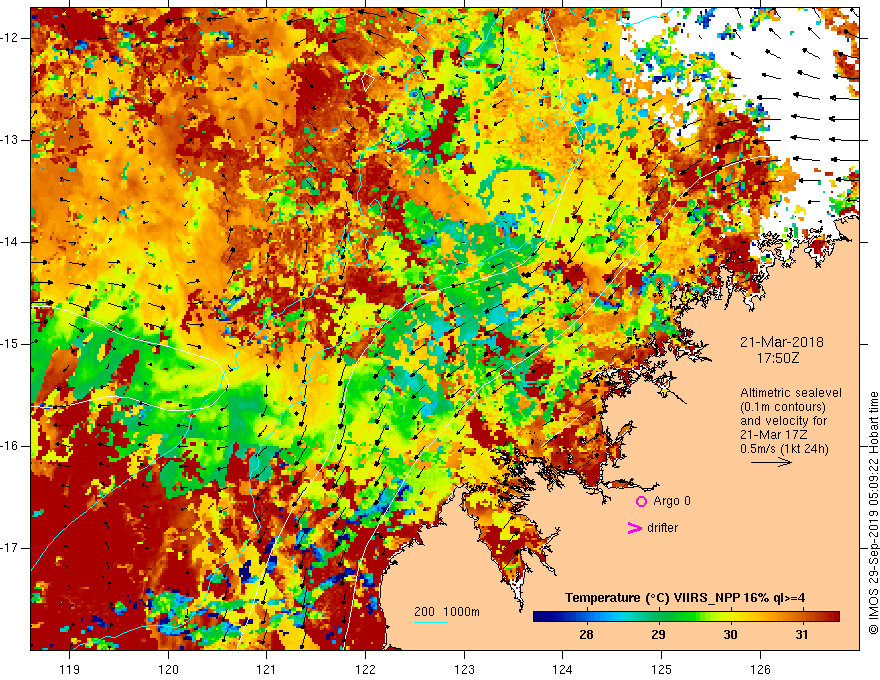
Task: Click the 120 longitude axis label
Action: pos(168,669)
